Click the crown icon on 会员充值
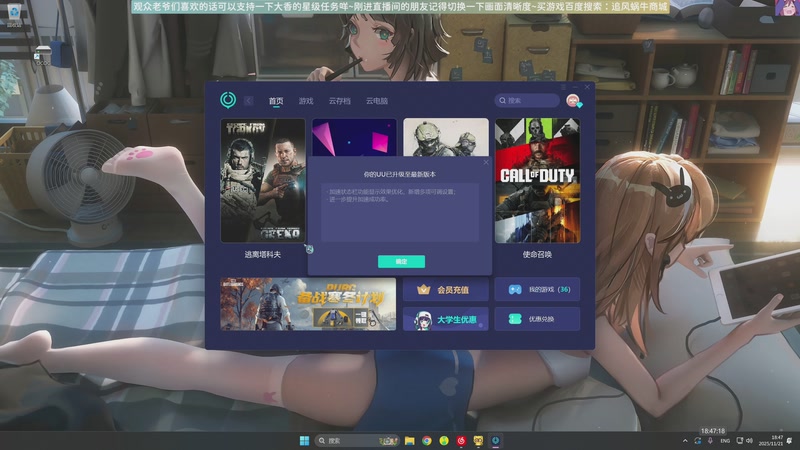This screenshot has width=800, height=450. point(423,289)
